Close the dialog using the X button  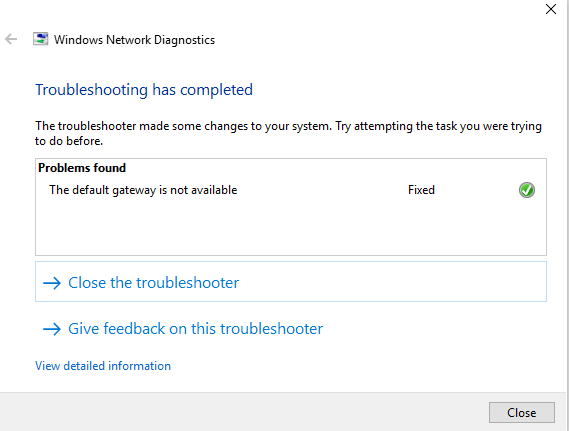[550, 9]
